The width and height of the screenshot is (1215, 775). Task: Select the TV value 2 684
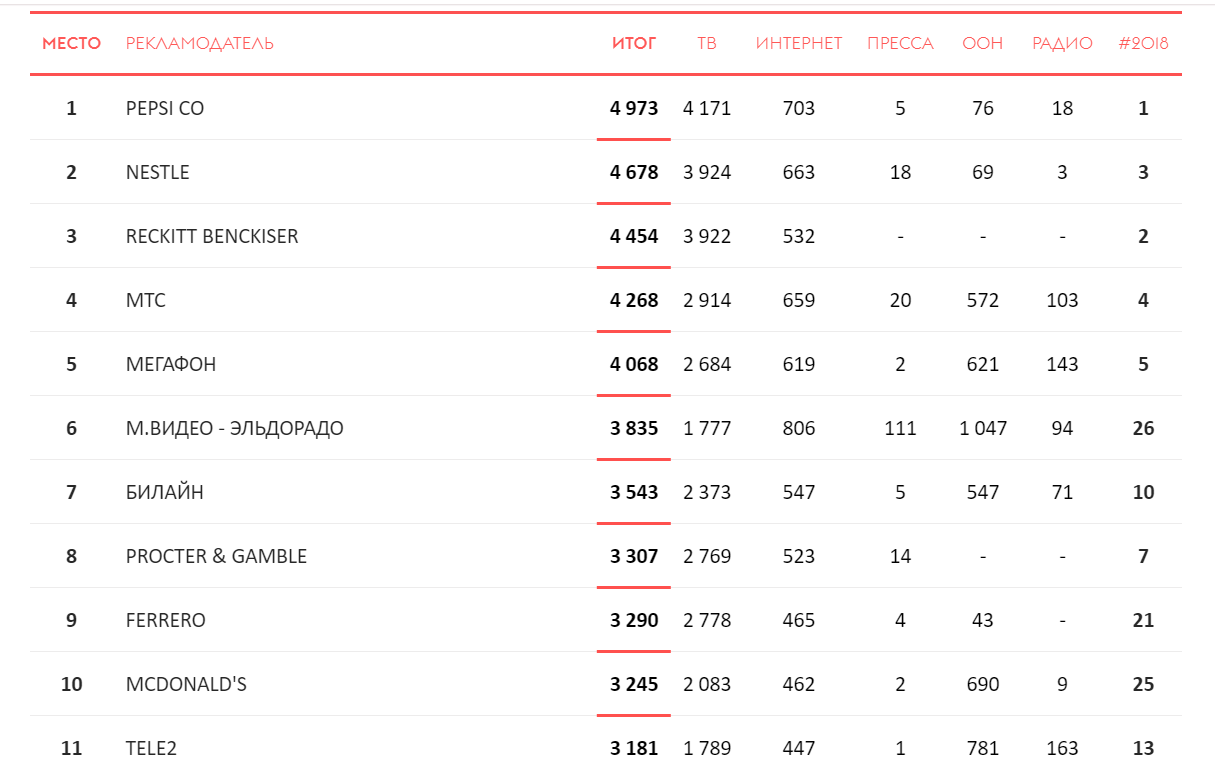click(x=707, y=364)
